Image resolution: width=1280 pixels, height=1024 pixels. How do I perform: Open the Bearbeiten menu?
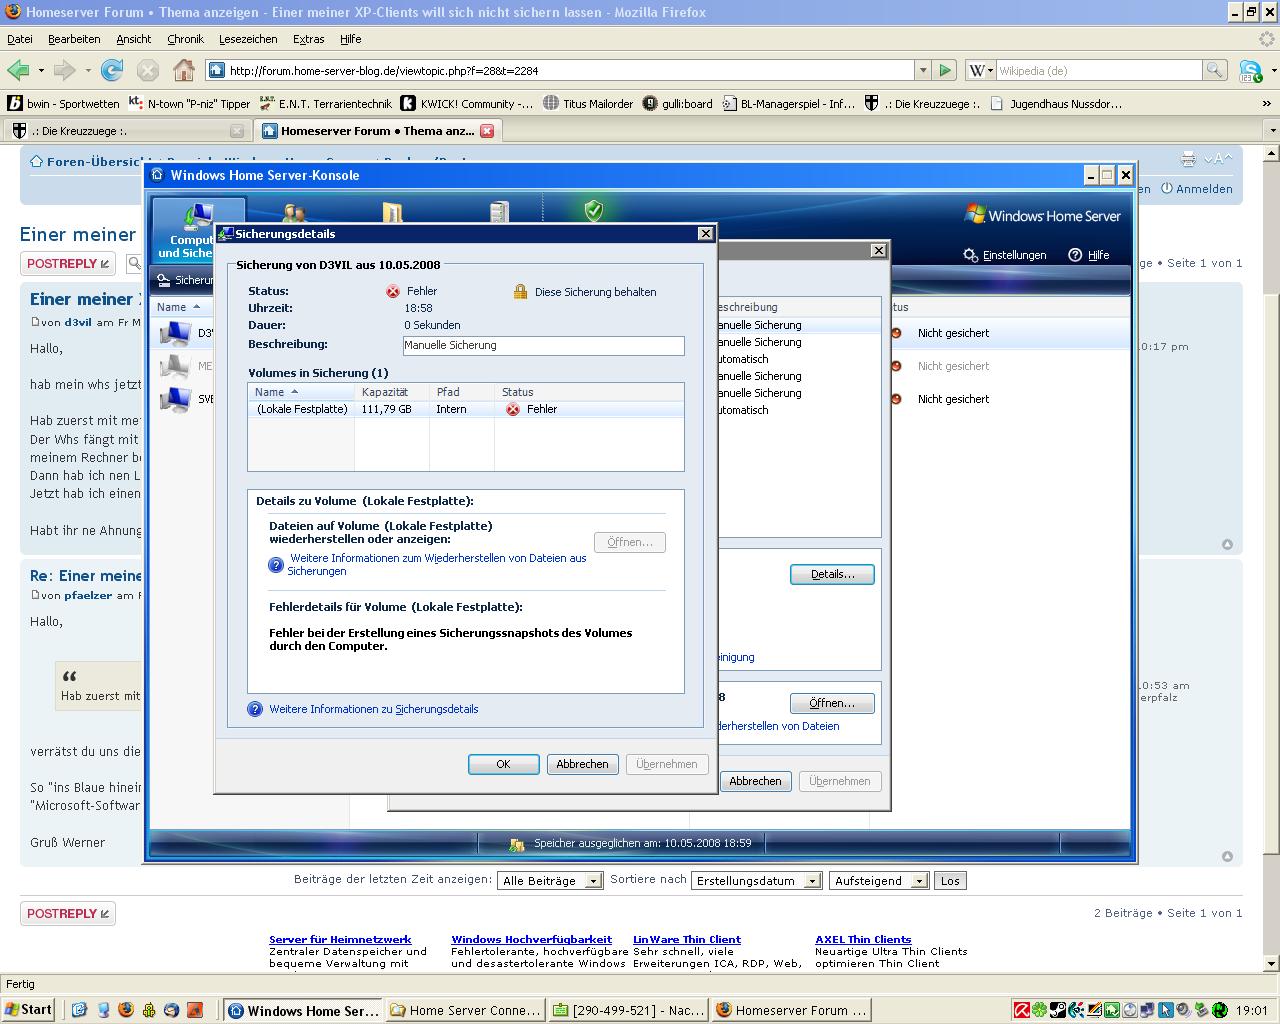pos(74,39)
